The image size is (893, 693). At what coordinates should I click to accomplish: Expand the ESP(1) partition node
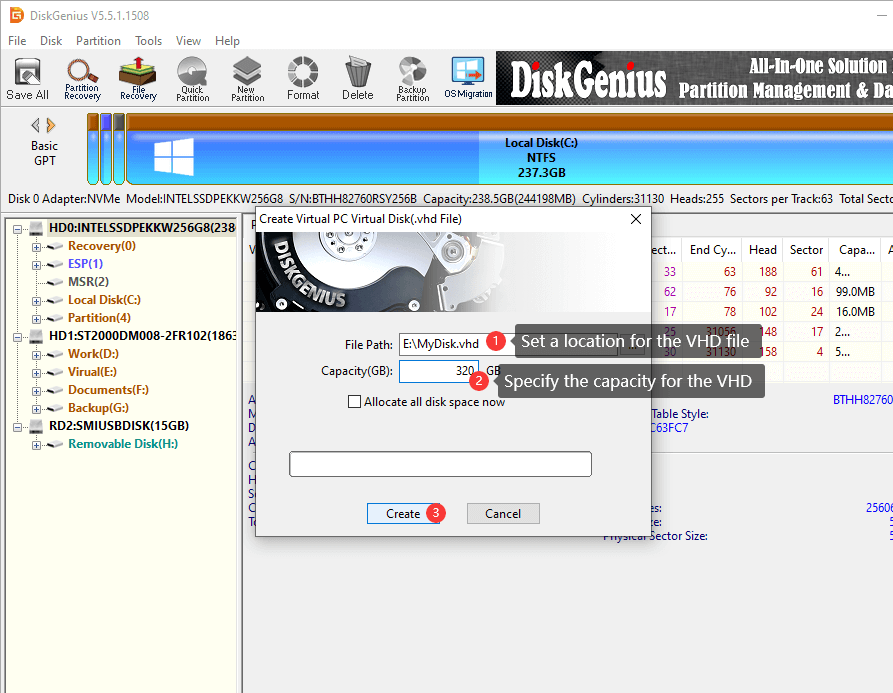pos(36,265)
